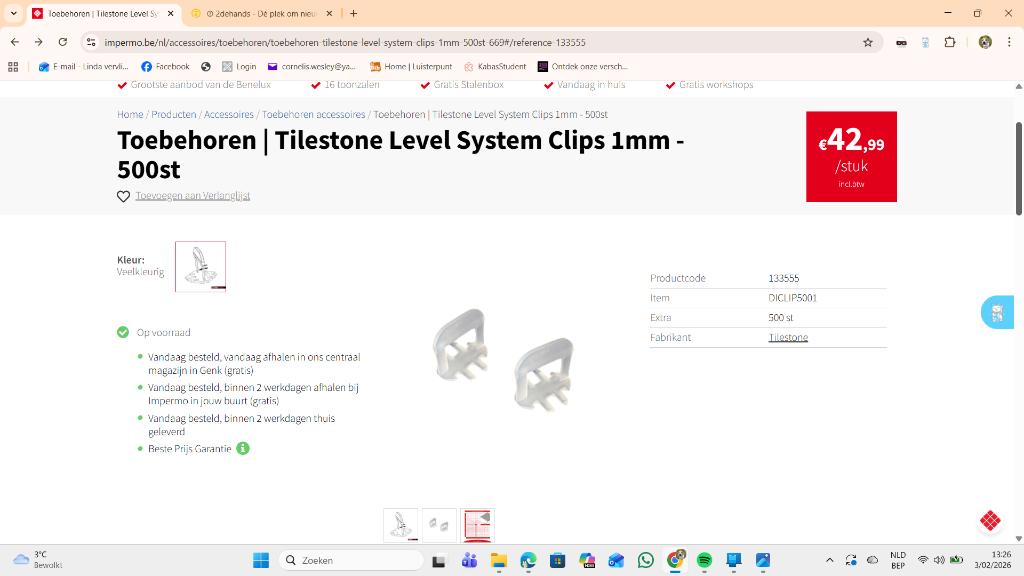Bookmark this page with the star icon
Viewport: 1024px width, 576px height.
pos(868,42)
